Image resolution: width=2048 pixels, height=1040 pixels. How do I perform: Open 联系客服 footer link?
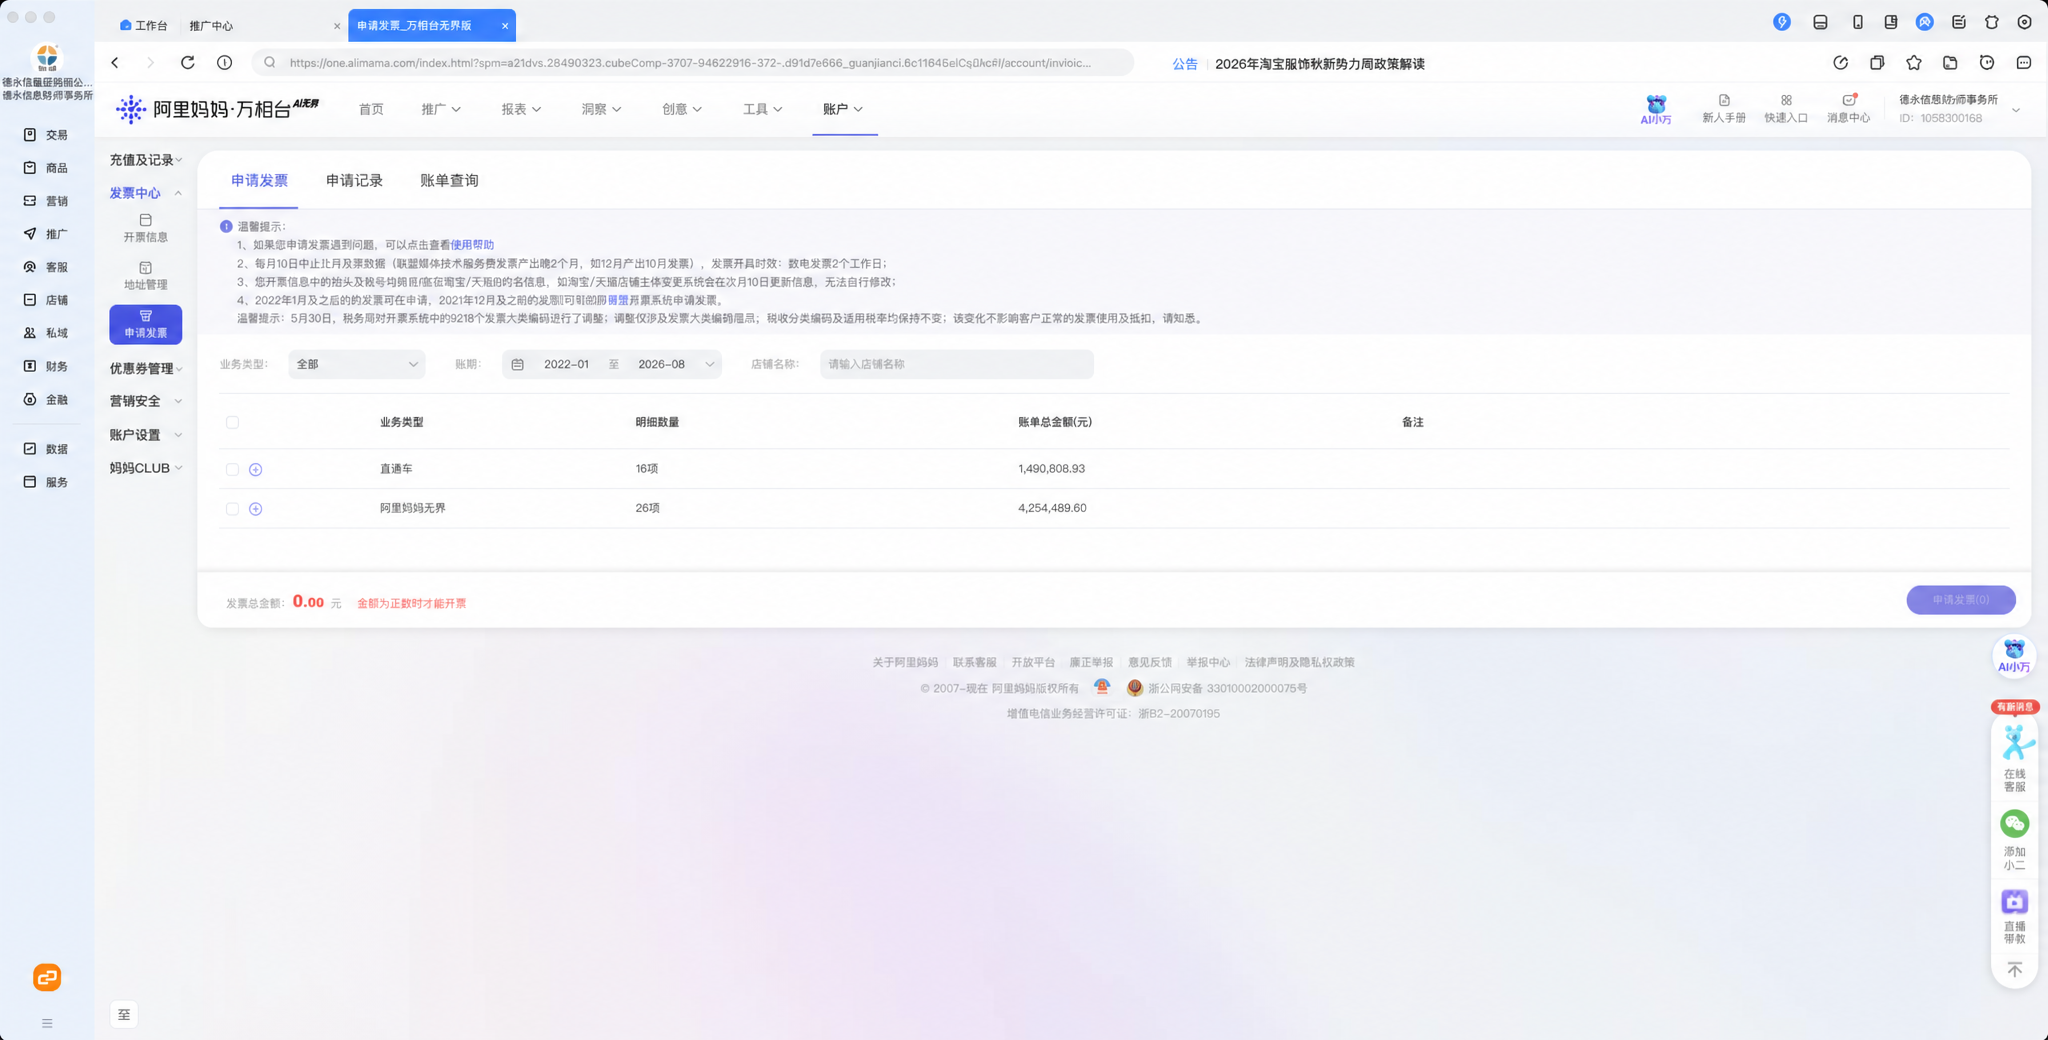[974, 663]
